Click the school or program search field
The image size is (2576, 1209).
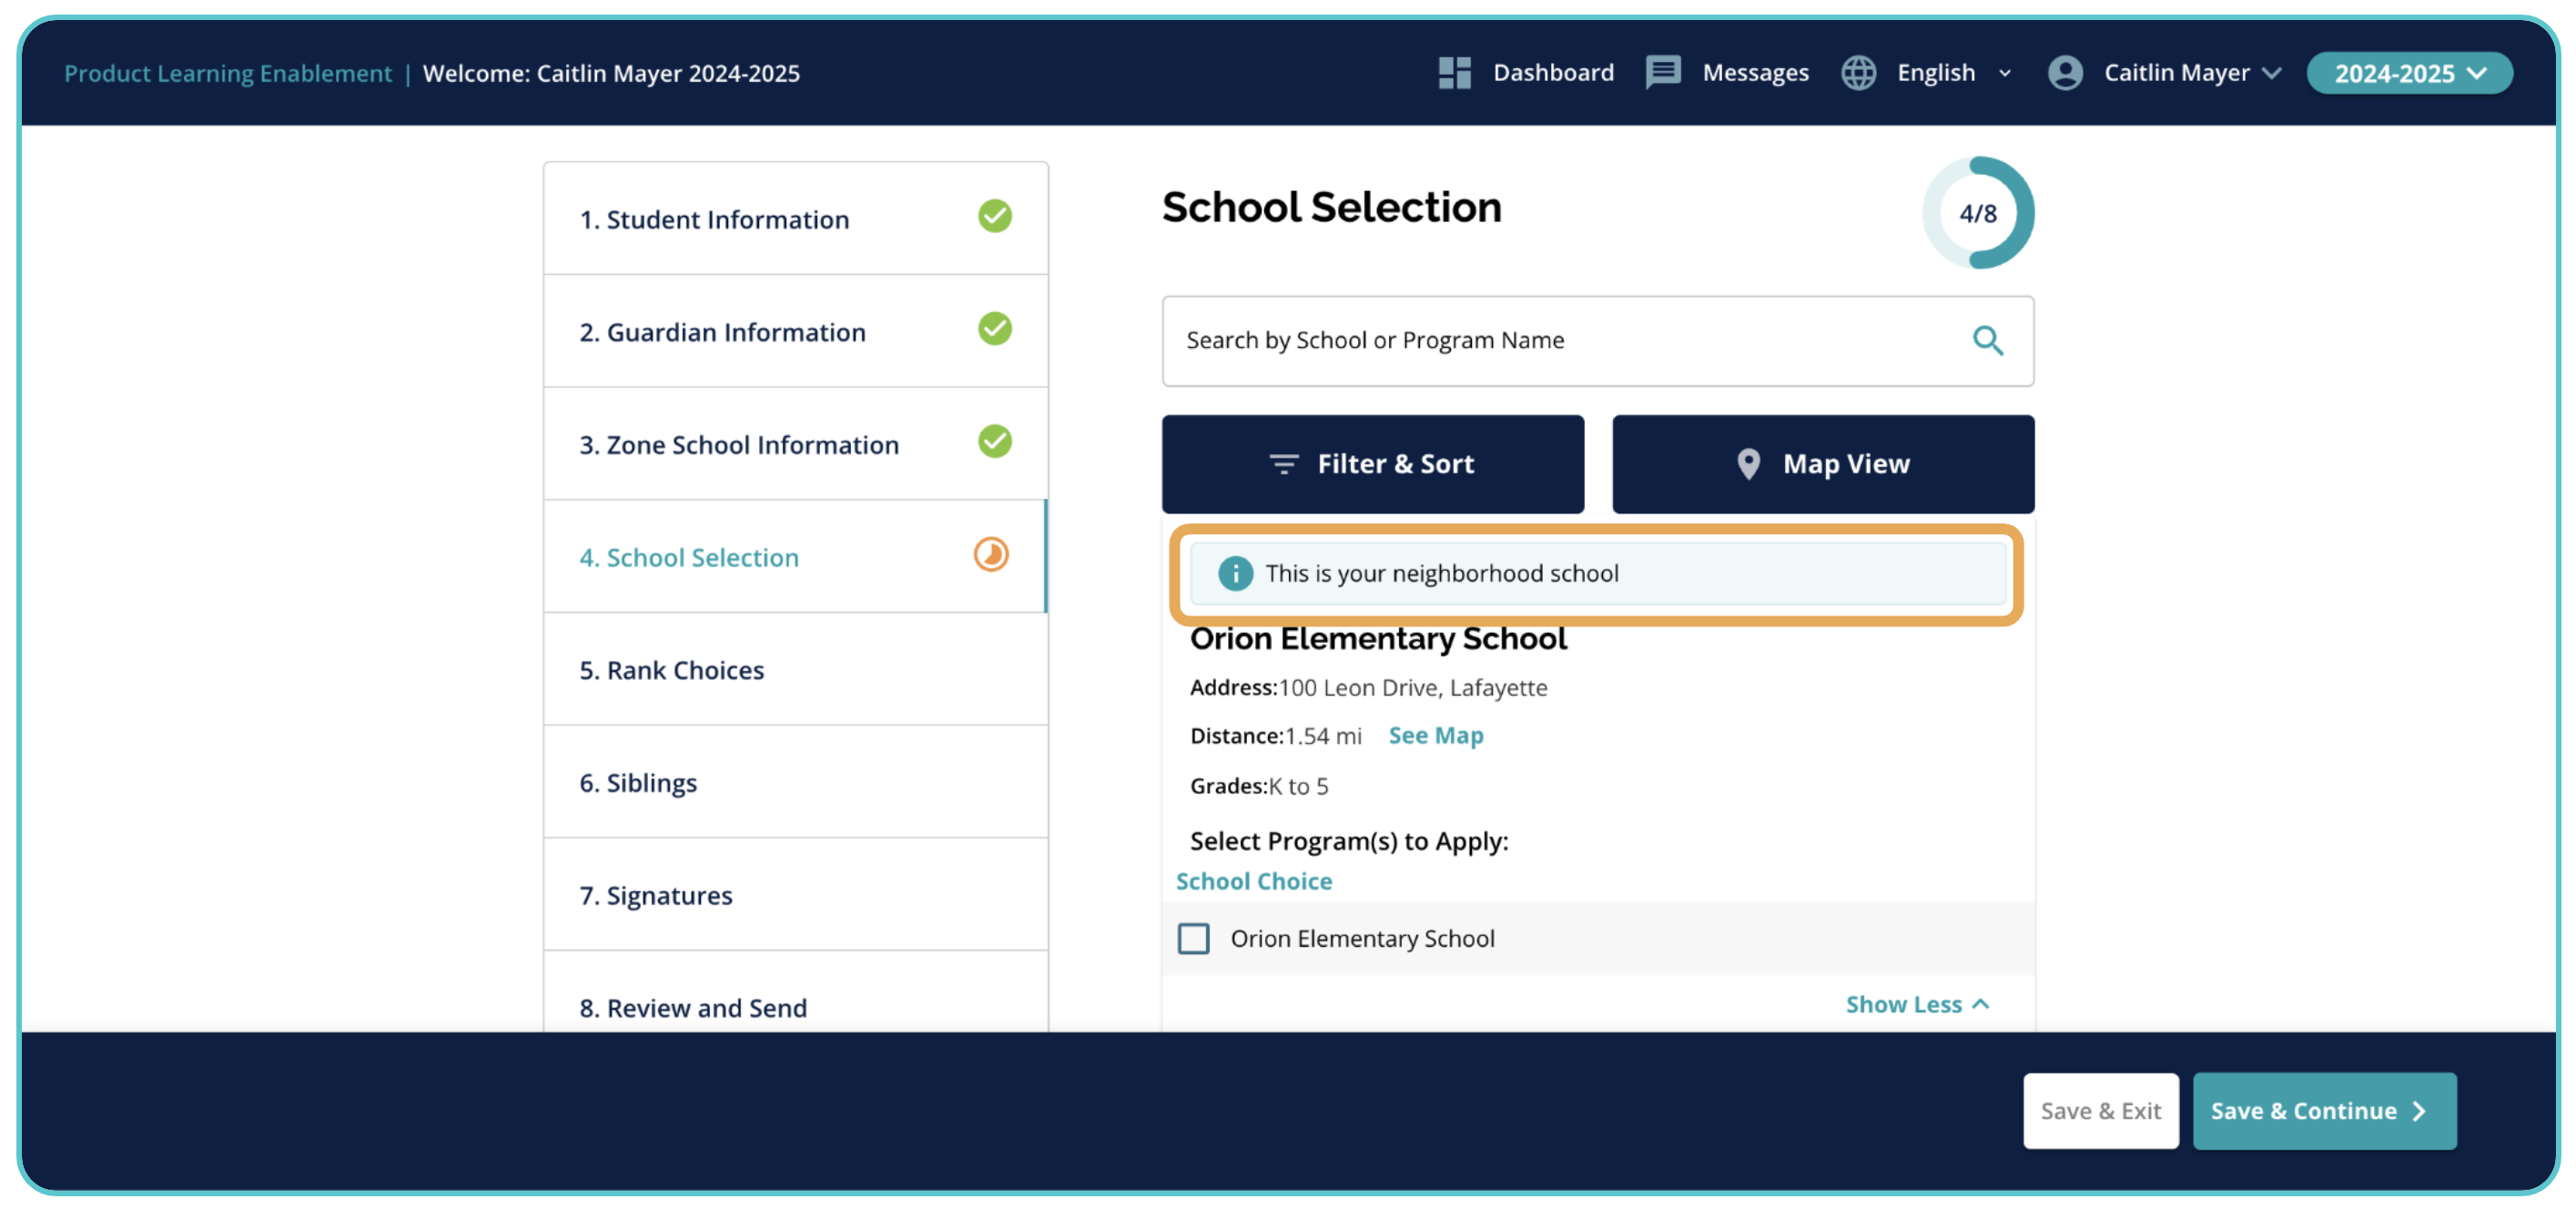[x=1560, y=341]
